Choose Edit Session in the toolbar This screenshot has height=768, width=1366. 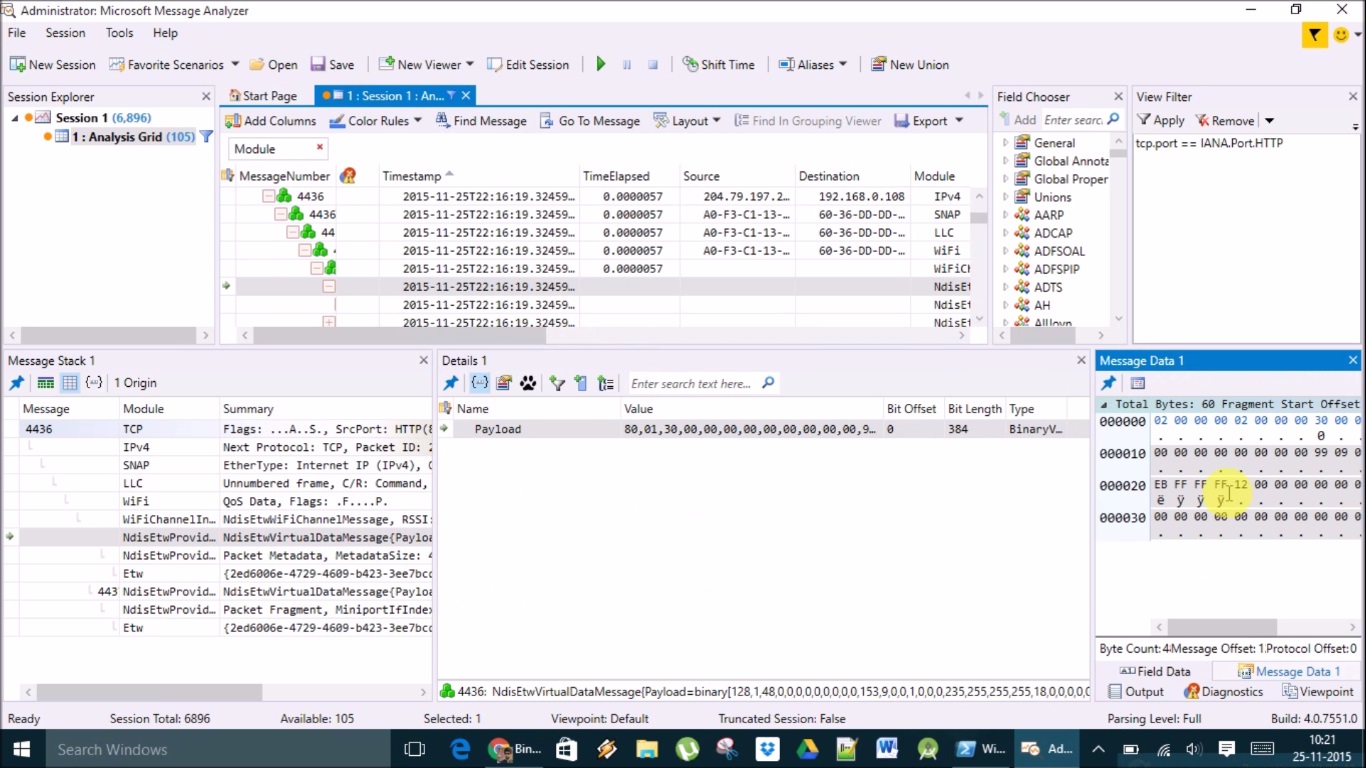tap(528, 64)
